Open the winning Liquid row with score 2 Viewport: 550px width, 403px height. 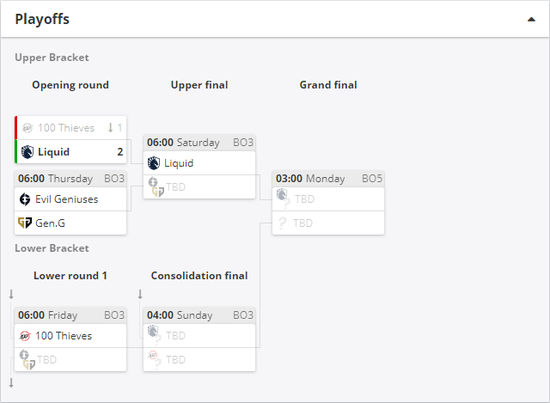coord(71,152)
